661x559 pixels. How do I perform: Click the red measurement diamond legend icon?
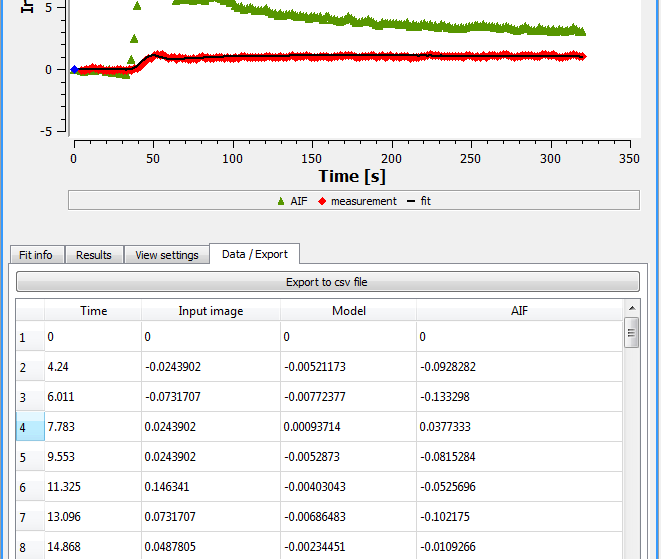tap(322, 202)
